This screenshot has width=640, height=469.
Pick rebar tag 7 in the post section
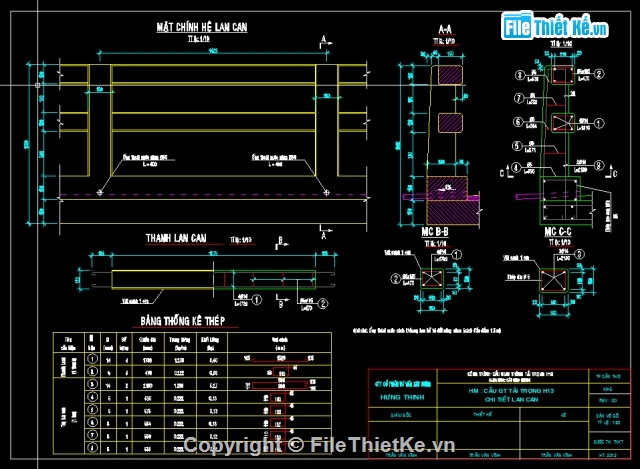[x=519, y=98]
